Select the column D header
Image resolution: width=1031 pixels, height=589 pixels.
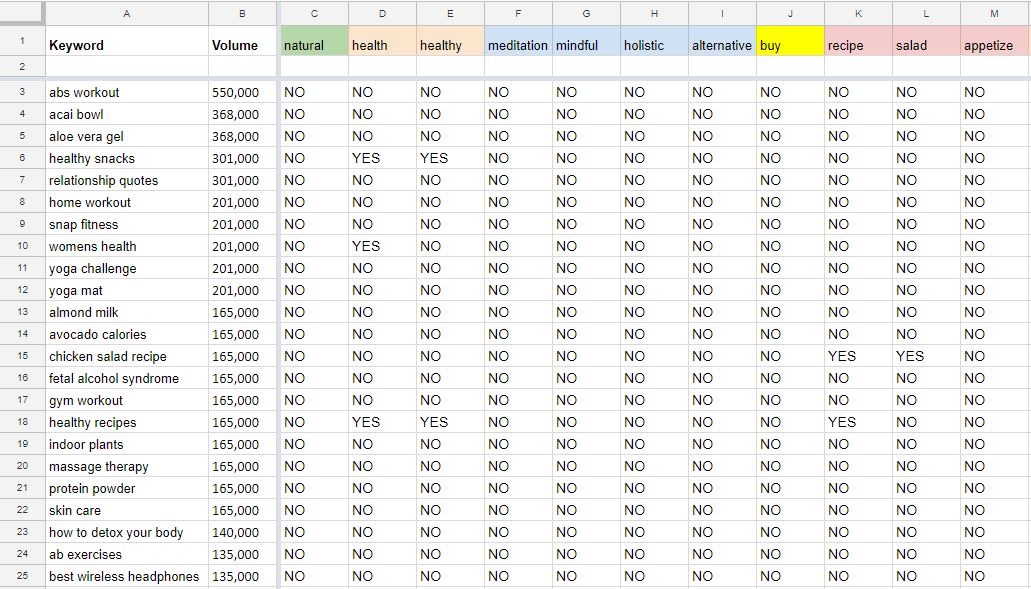click(382, 13)
